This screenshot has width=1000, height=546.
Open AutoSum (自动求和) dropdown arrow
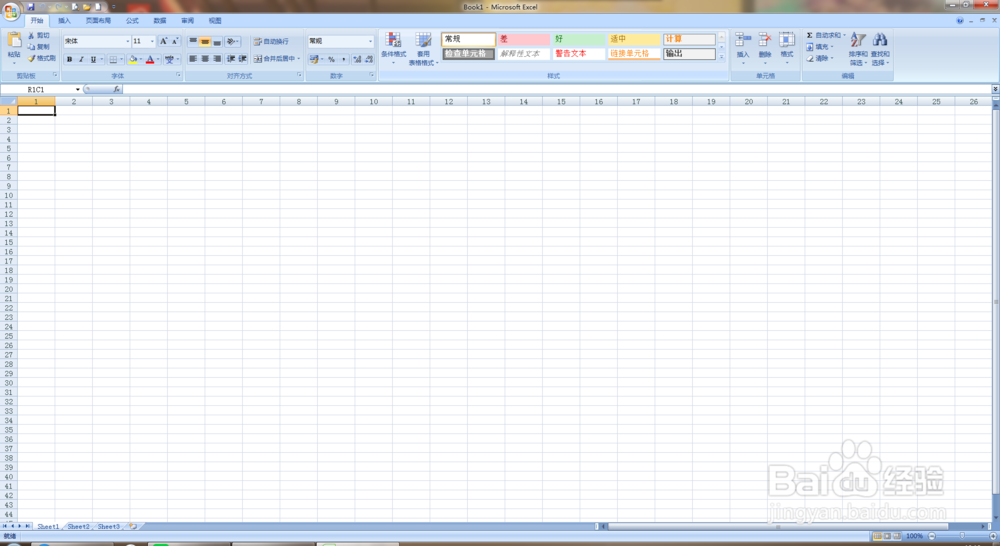pos(844,36)
